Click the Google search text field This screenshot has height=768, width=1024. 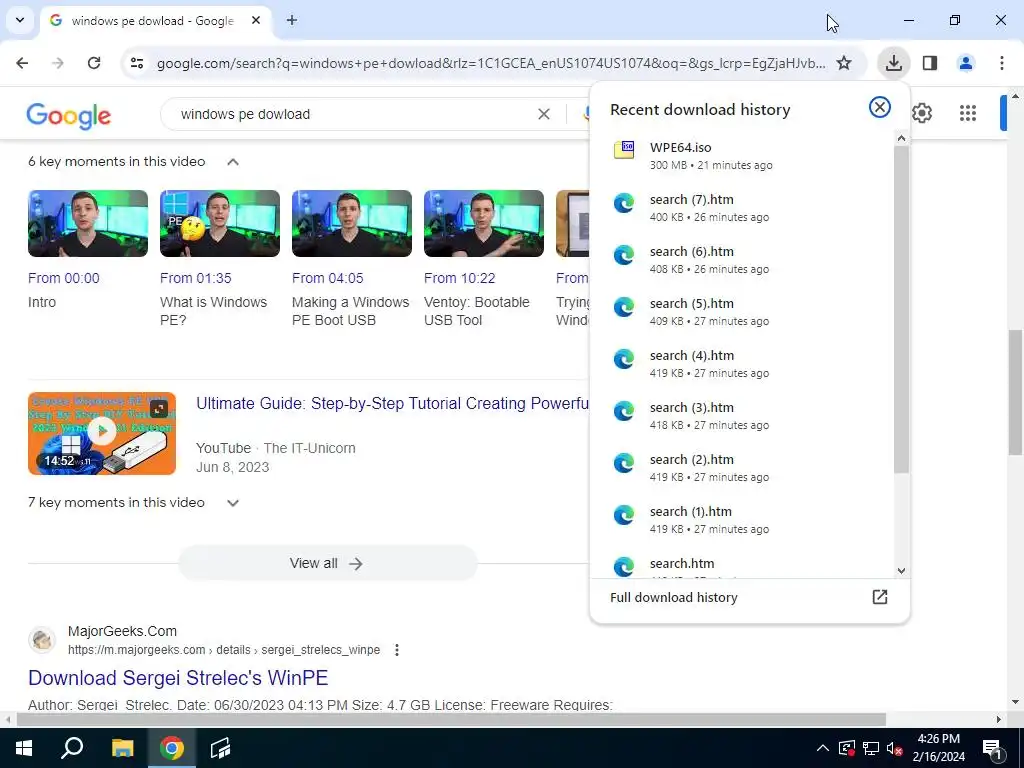[353, 114]
